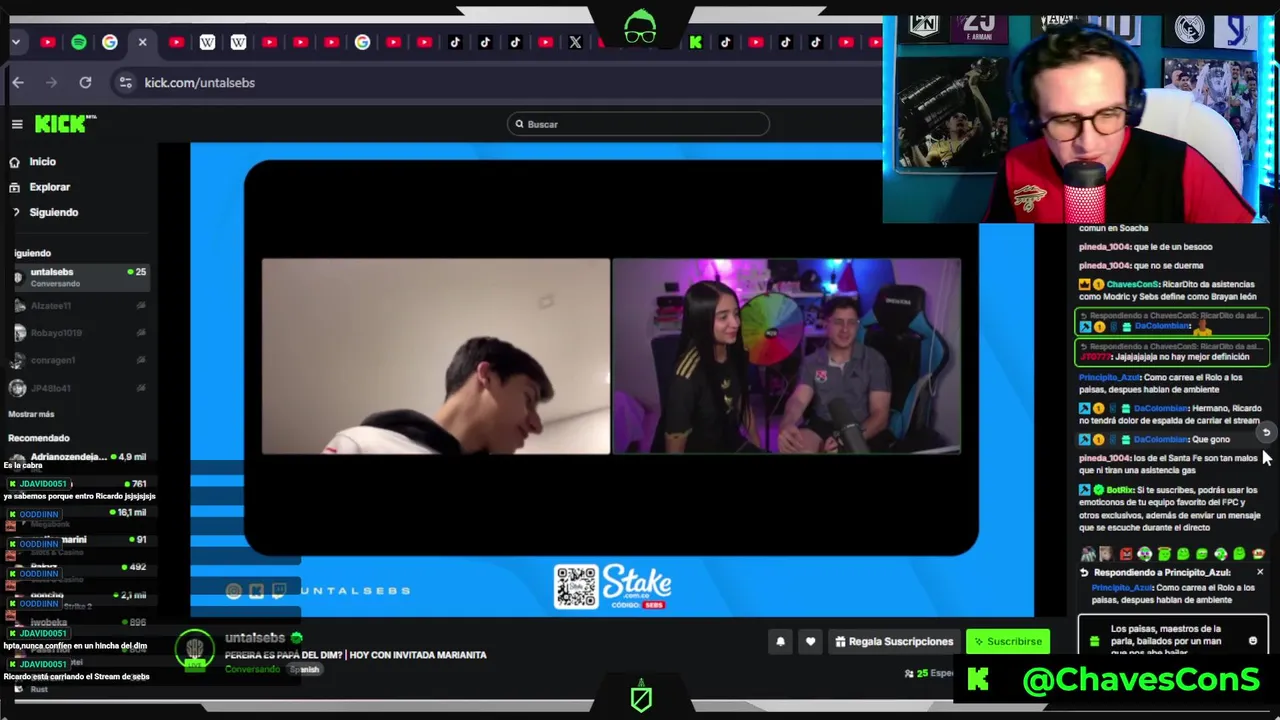Image resolution: width=1280 pixels, height=720 pixels.
Task: Switch to the green Kick browser tab
Action: coord(696,42)
